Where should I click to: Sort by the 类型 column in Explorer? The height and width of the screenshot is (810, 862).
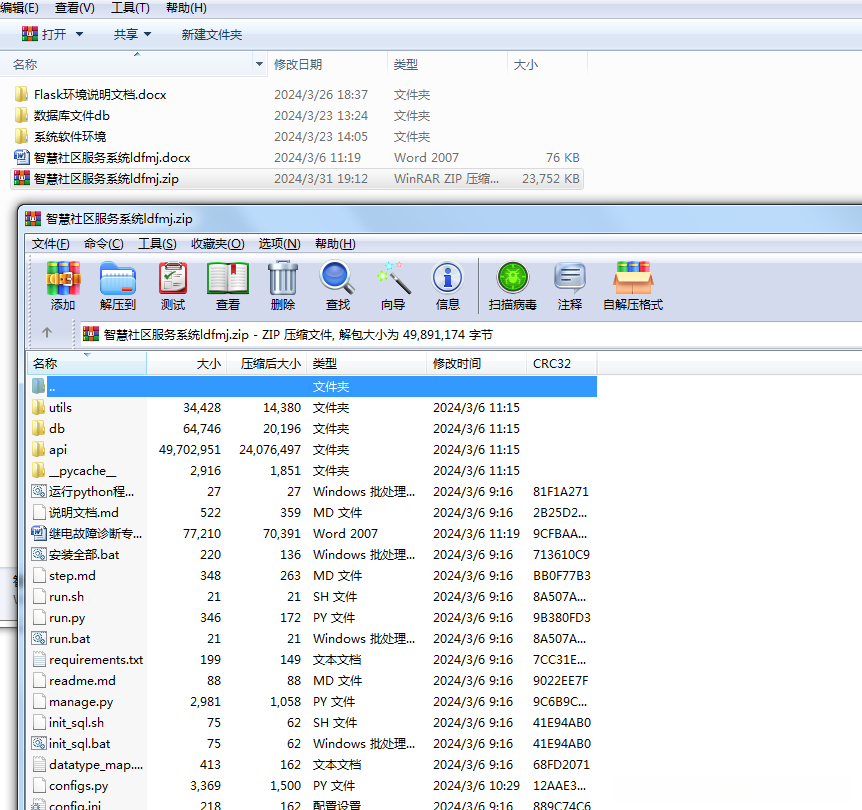coord(447,64)
